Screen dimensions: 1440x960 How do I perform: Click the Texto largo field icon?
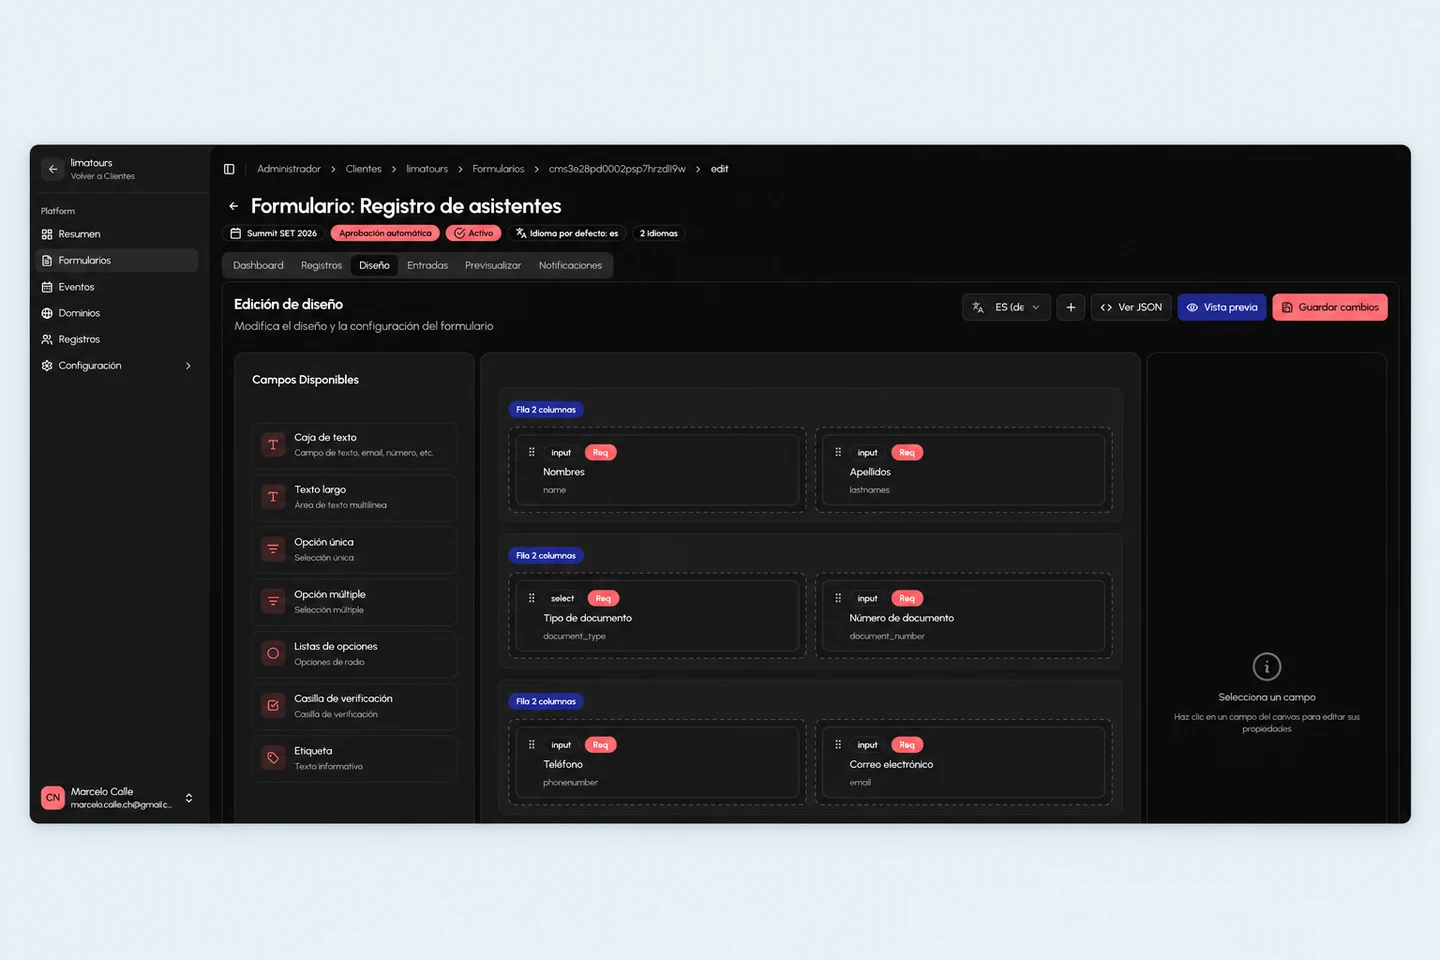point(273,497)
